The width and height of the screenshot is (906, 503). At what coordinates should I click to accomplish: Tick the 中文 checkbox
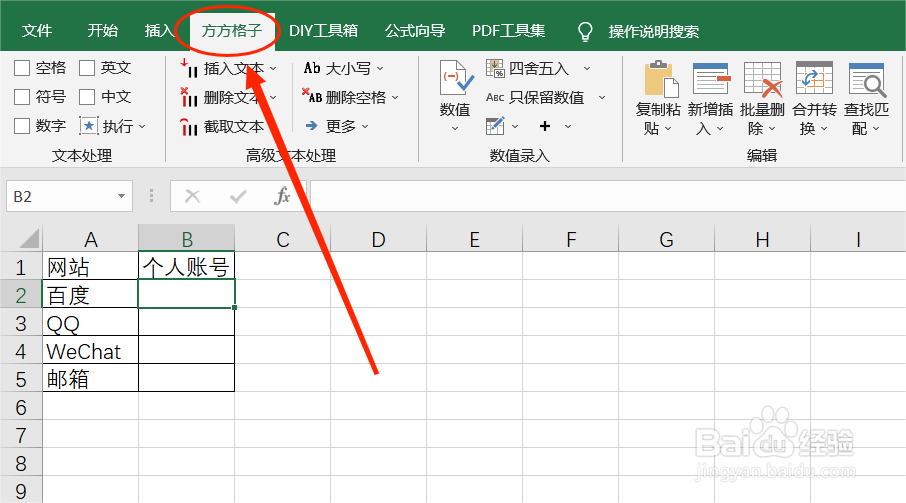click(x=87, y=97)
